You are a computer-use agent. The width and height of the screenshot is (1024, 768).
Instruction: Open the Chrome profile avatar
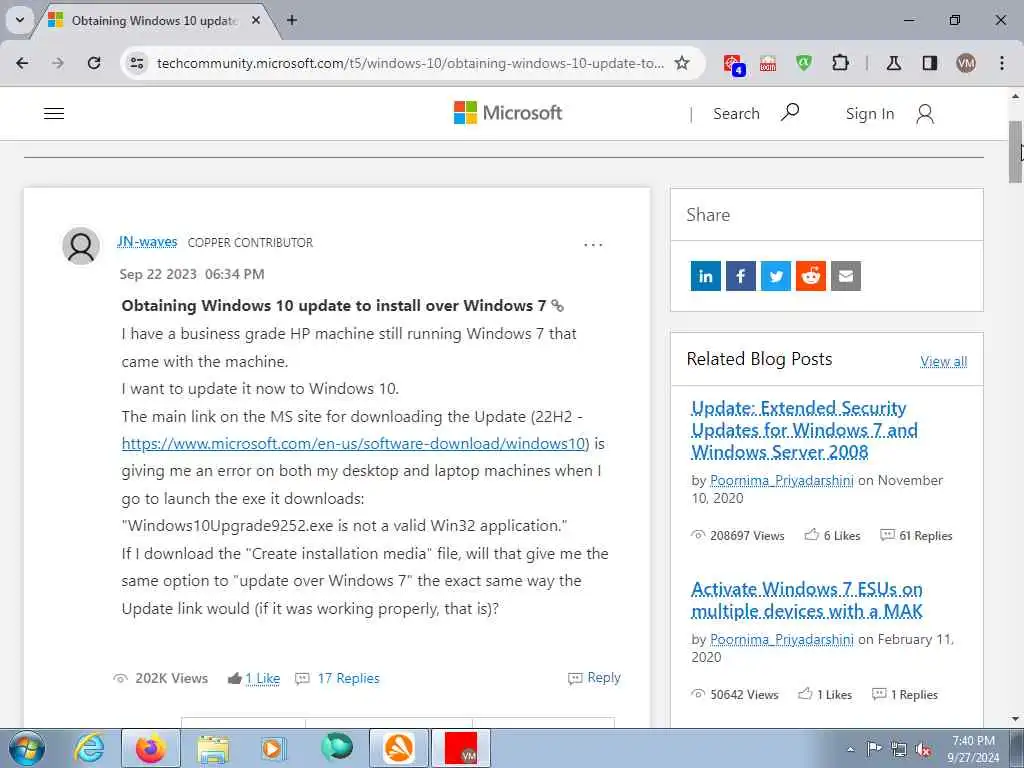pos(966,63)
